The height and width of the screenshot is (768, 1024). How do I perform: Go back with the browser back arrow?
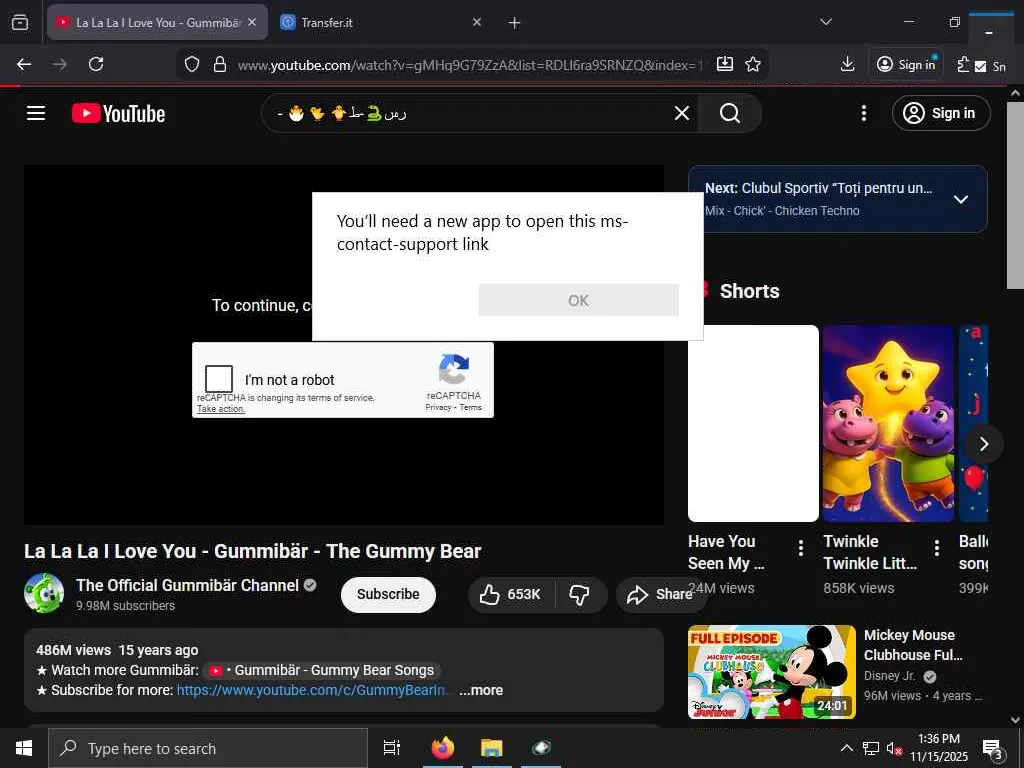[24, 64]
